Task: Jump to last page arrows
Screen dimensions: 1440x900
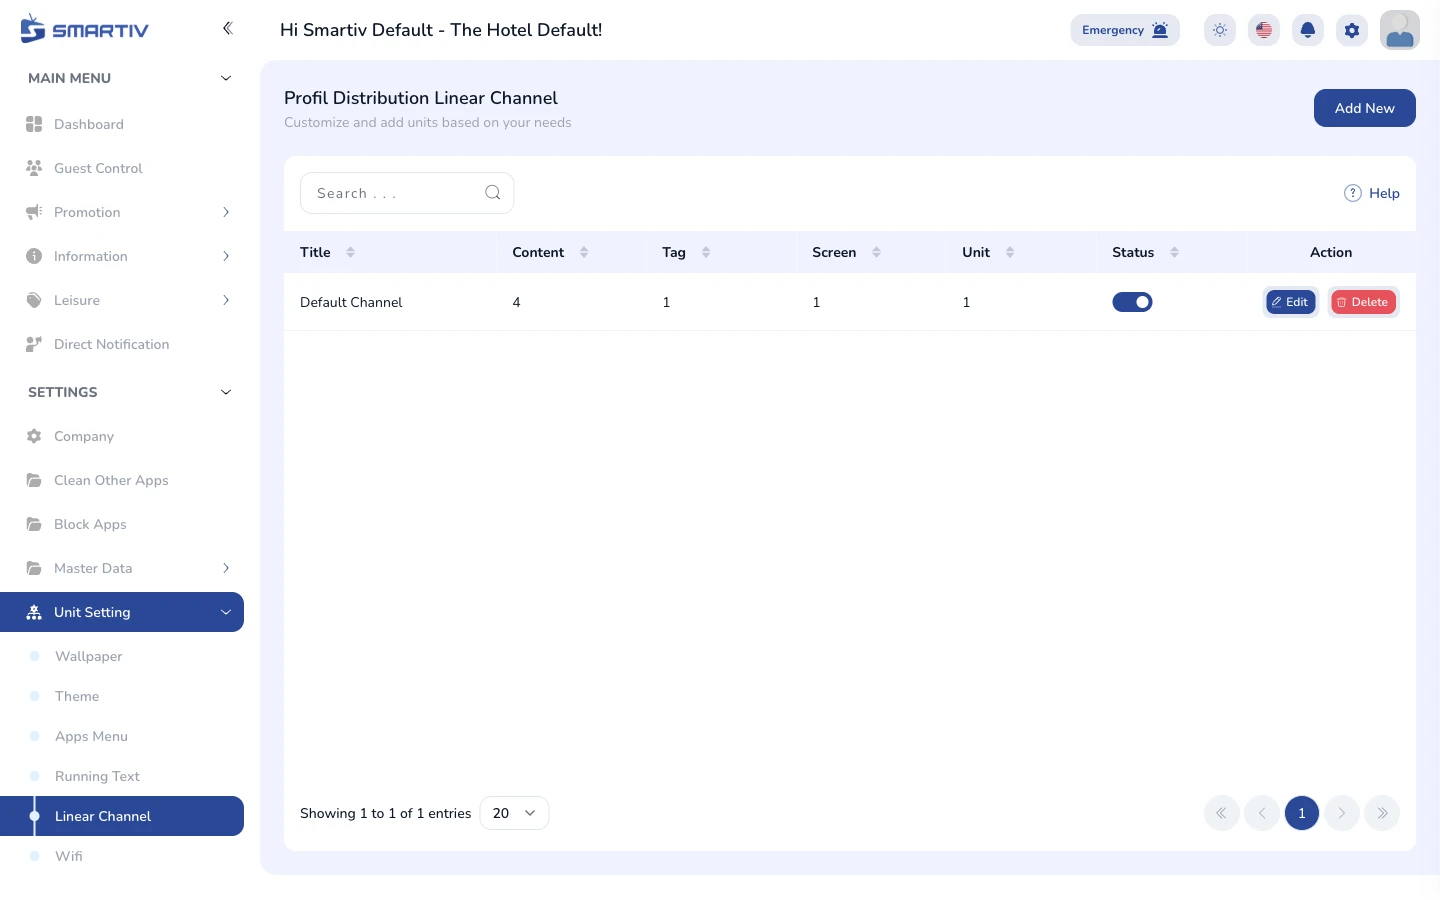Action: pyautogui.click(x=1382, y=813)
